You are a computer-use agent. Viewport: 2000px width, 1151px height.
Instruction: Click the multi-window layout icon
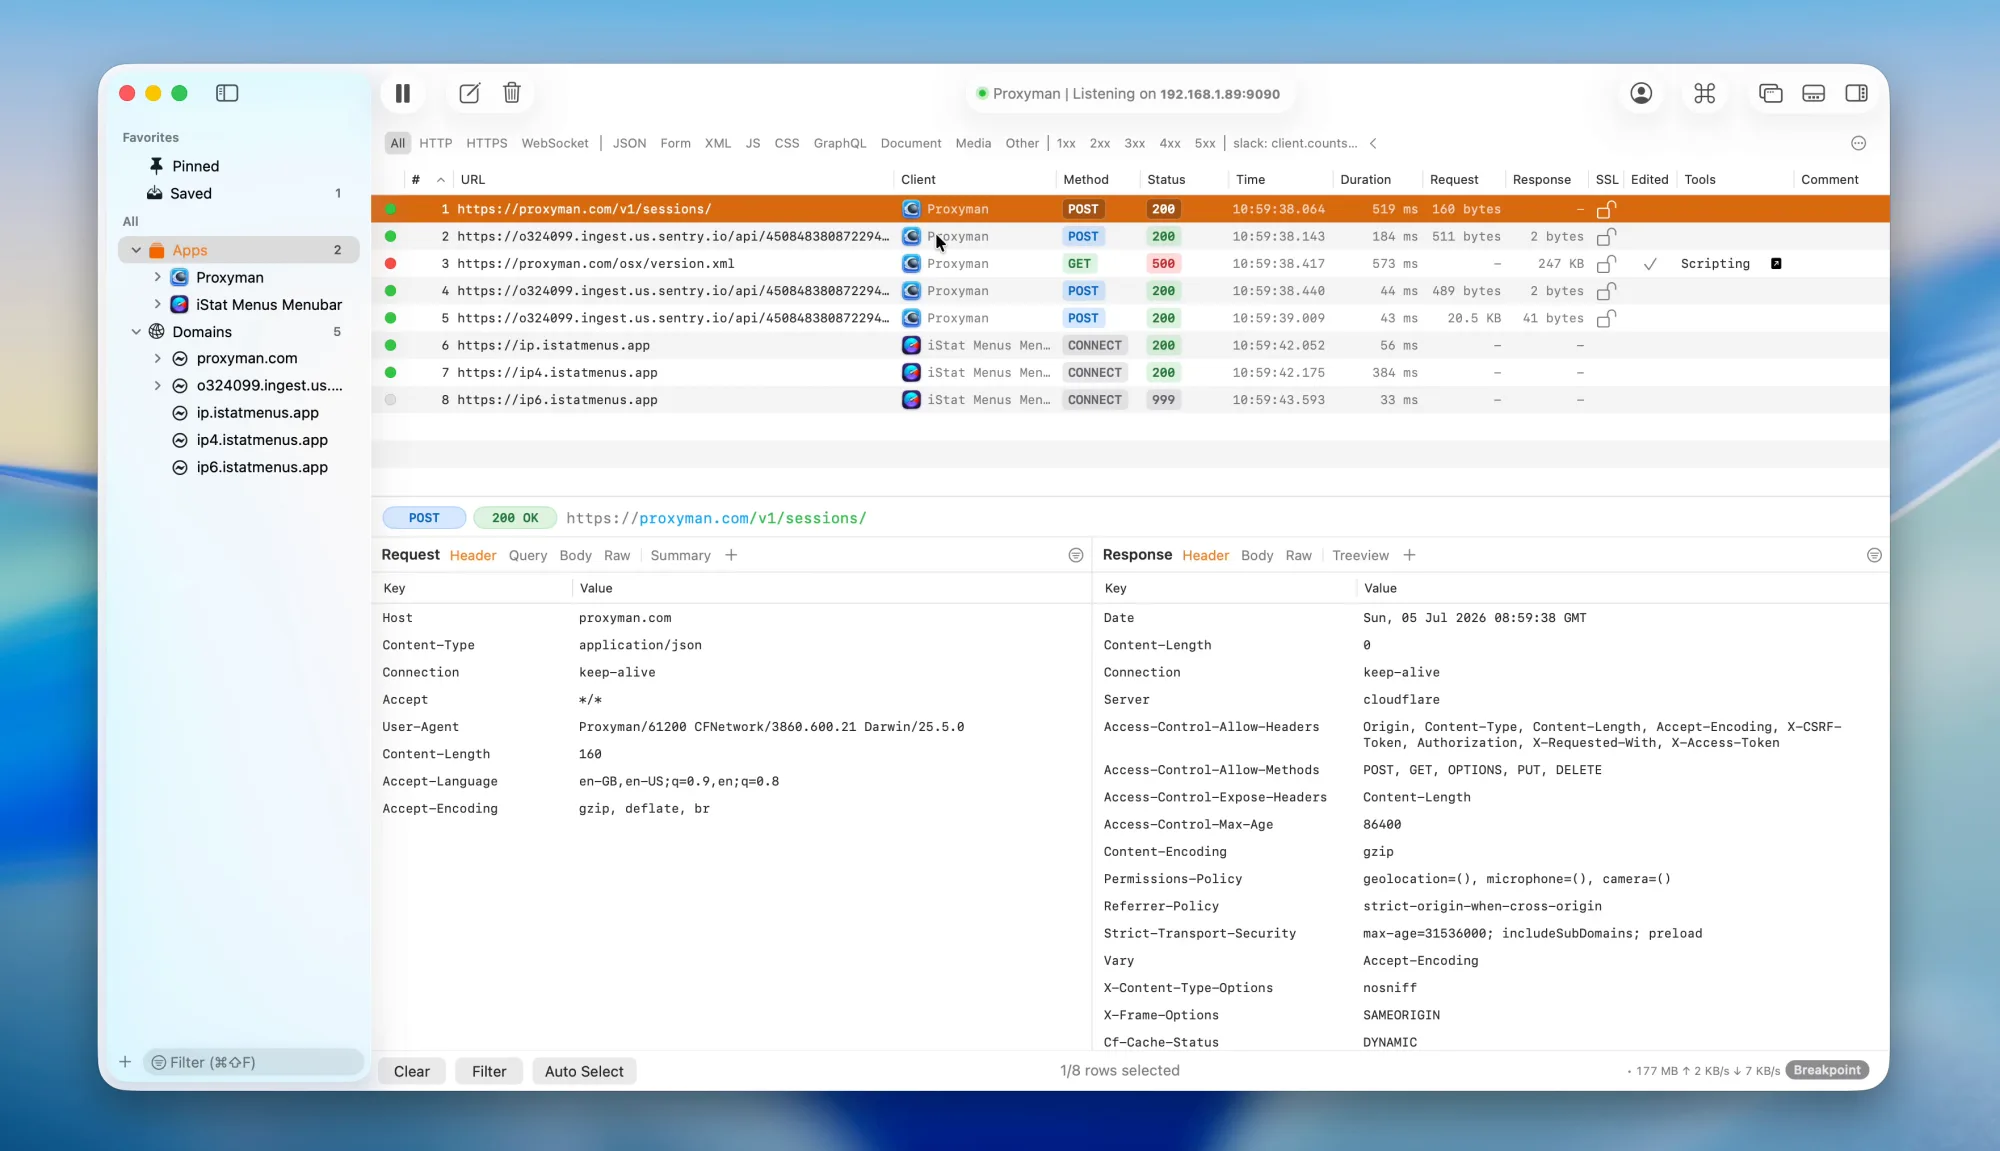(1771, 93)
